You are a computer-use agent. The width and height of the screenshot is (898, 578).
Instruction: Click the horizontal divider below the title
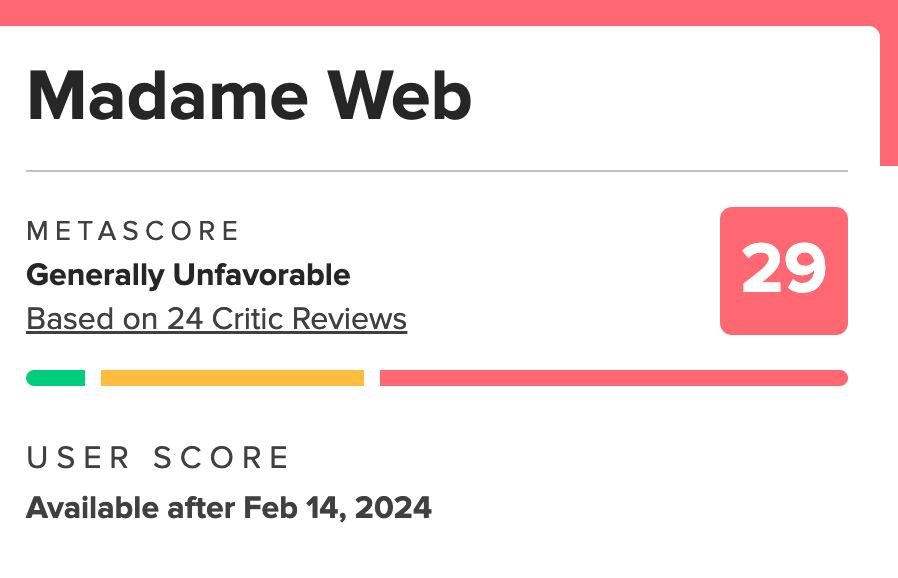point(436,171)
